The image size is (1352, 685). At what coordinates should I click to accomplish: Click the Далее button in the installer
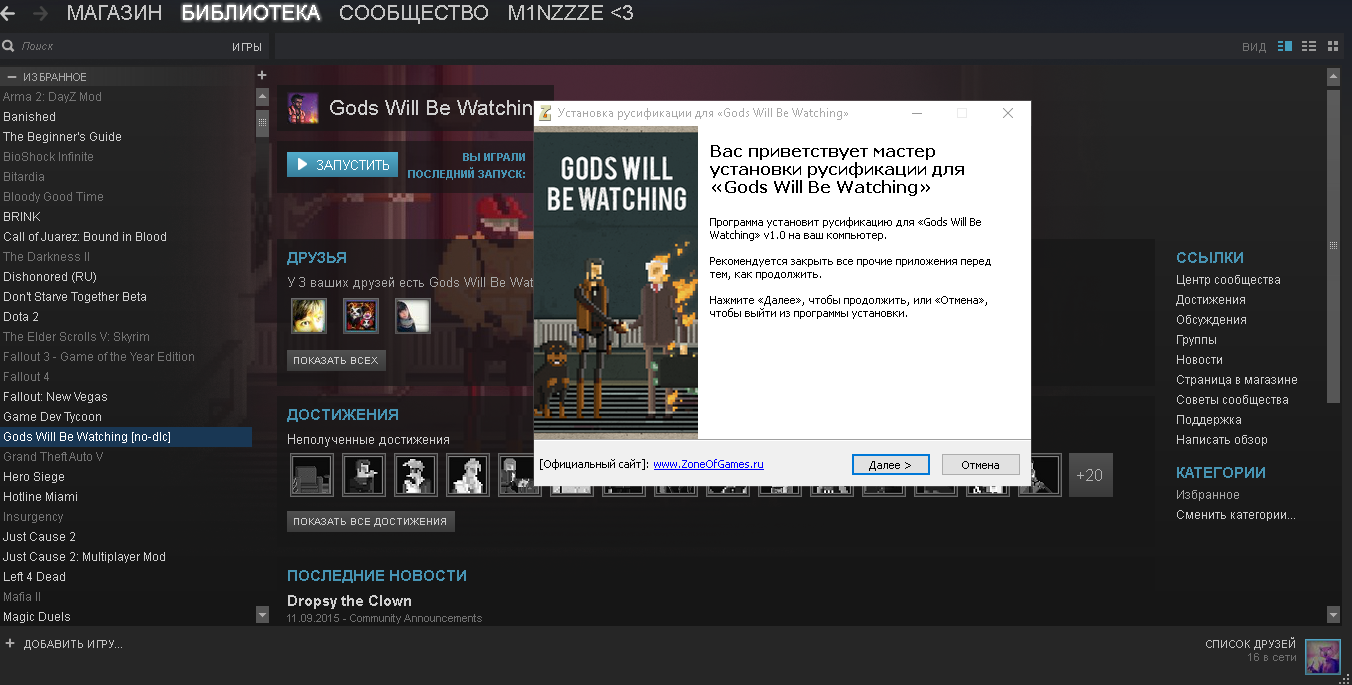890,465
